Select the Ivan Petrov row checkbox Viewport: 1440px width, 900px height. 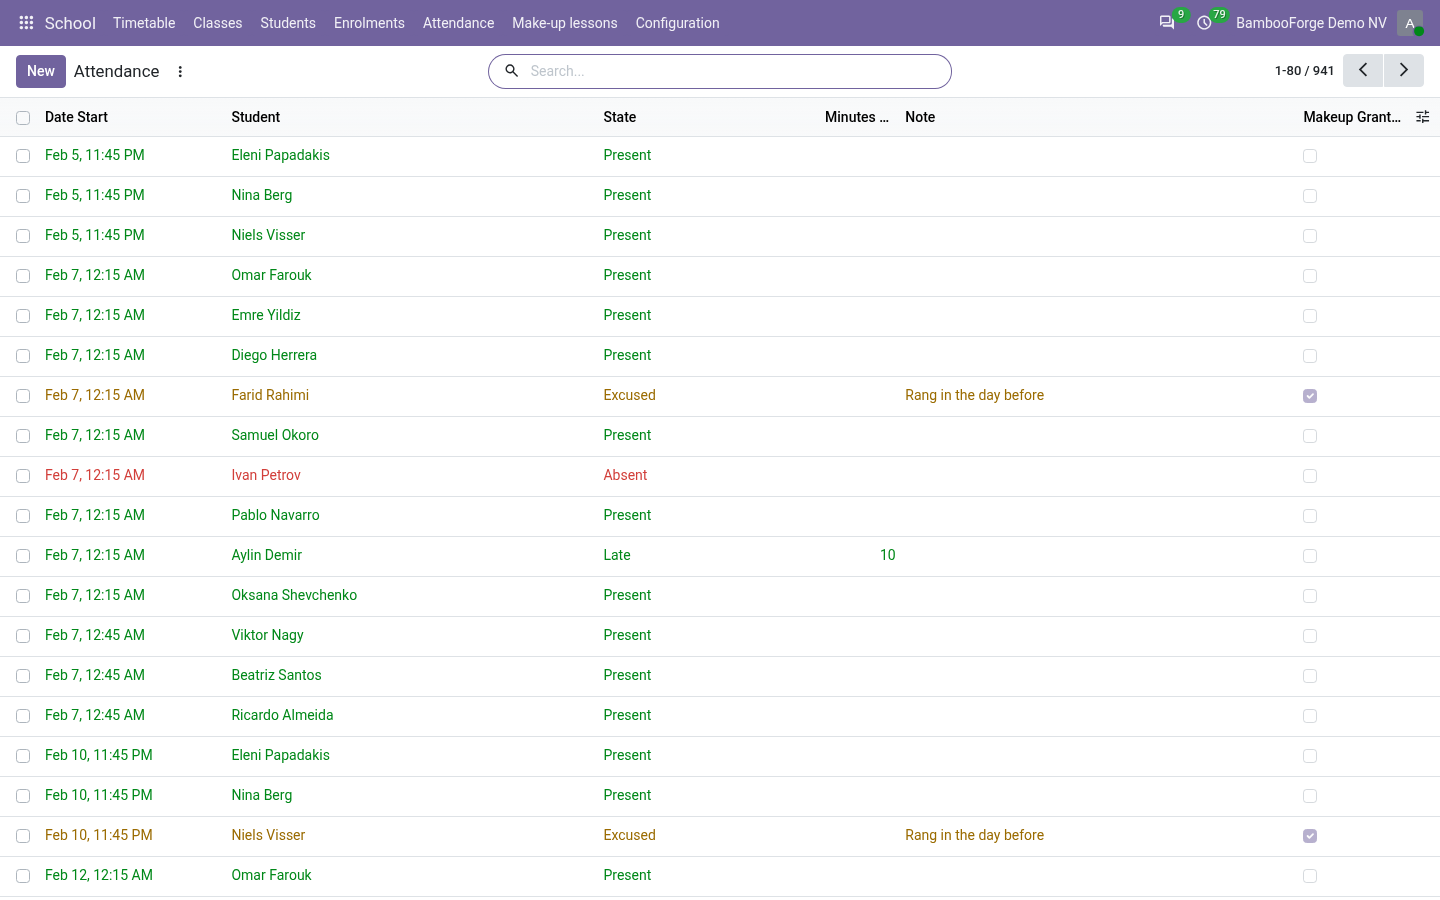(x=23, y=476)
